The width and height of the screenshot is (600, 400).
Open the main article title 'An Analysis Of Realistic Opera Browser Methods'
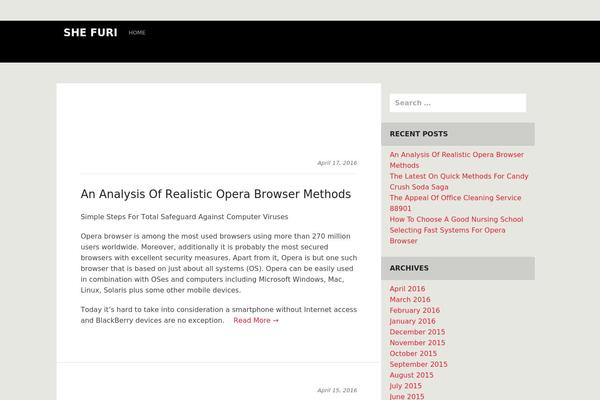(x=215, y=194)
